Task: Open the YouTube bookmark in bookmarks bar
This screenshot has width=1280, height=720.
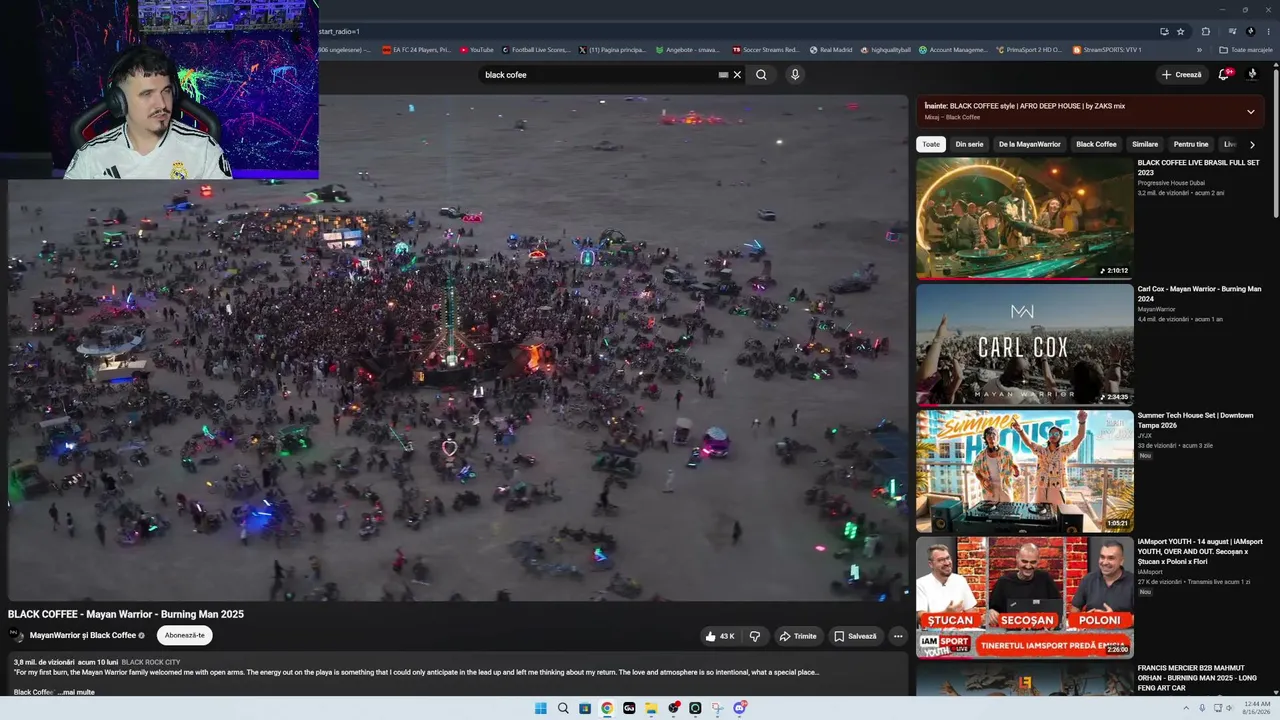Action: click(x=476, y=50)
